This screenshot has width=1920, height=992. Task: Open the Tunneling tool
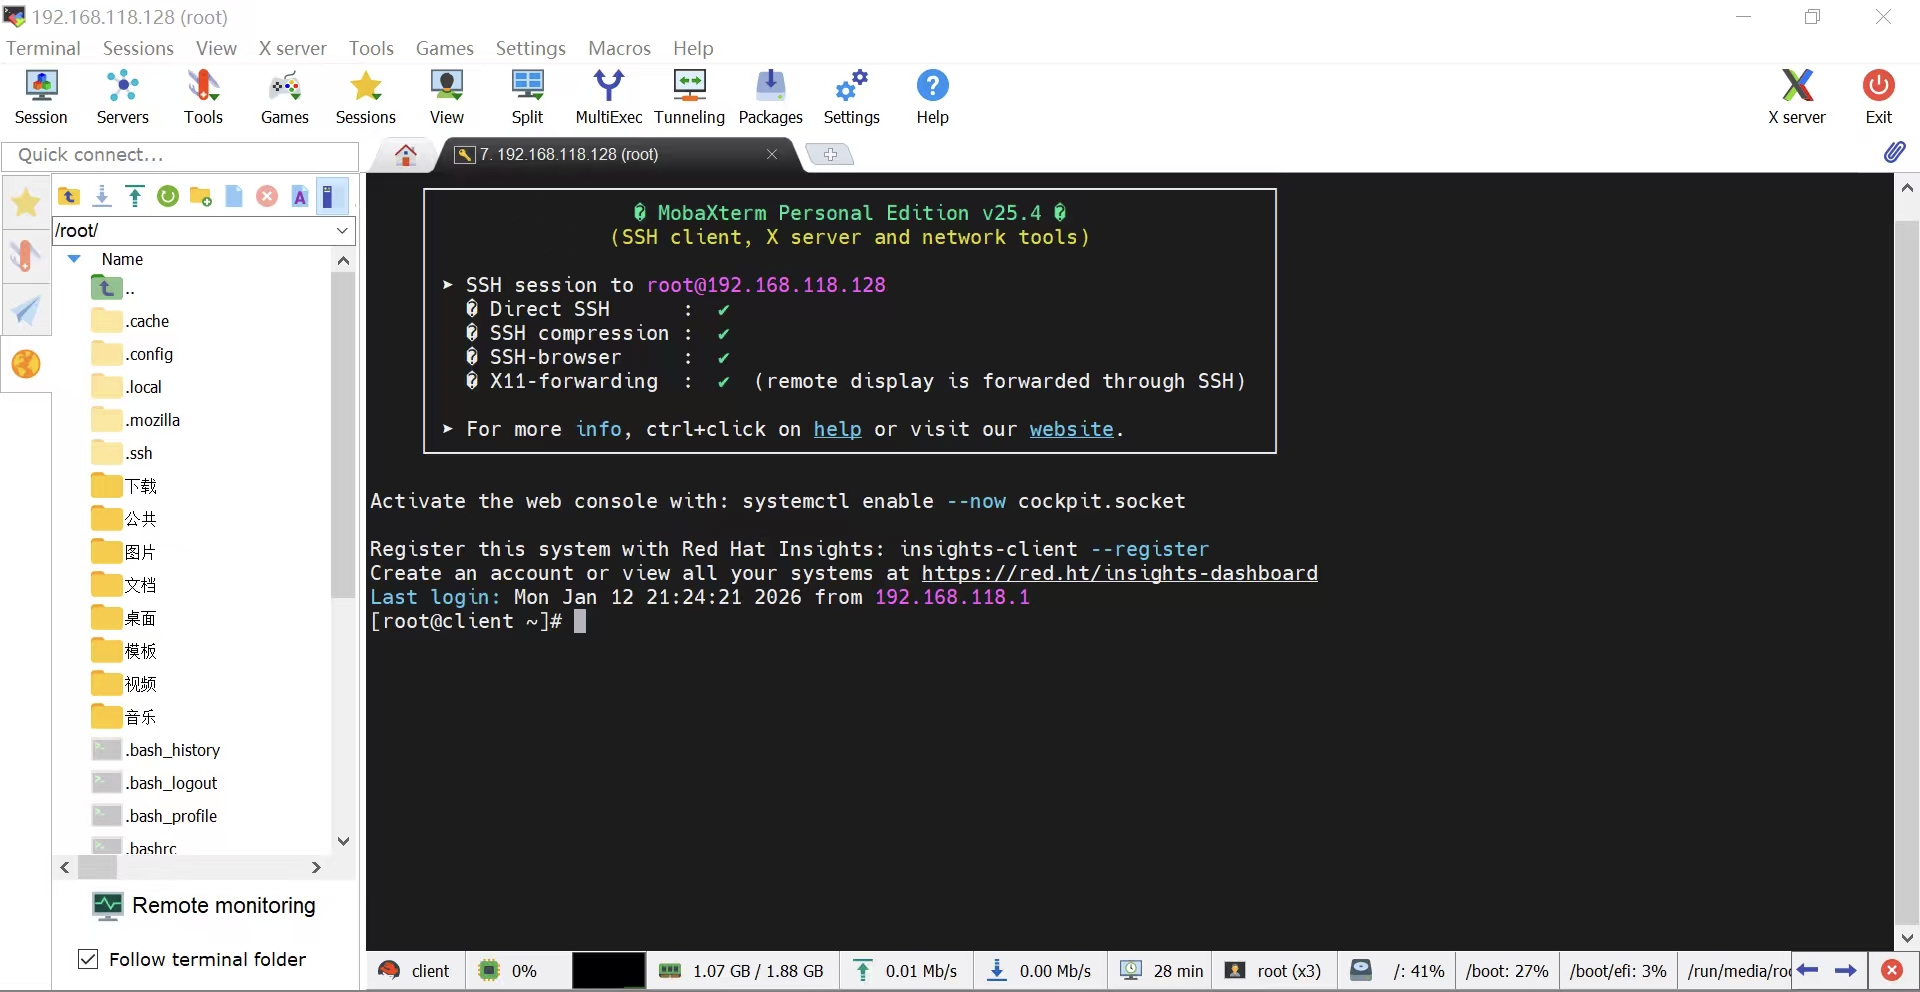coord(689,95)
